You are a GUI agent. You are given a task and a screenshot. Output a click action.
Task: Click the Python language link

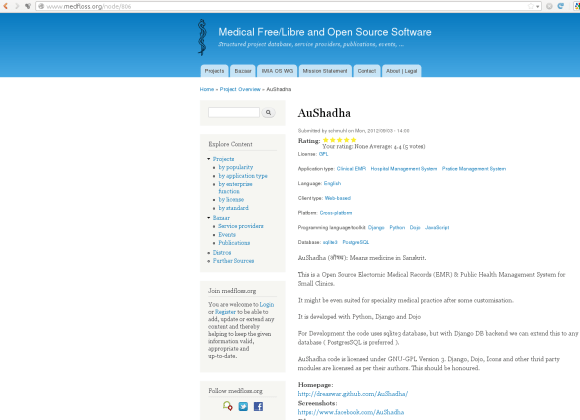[397, 227]
